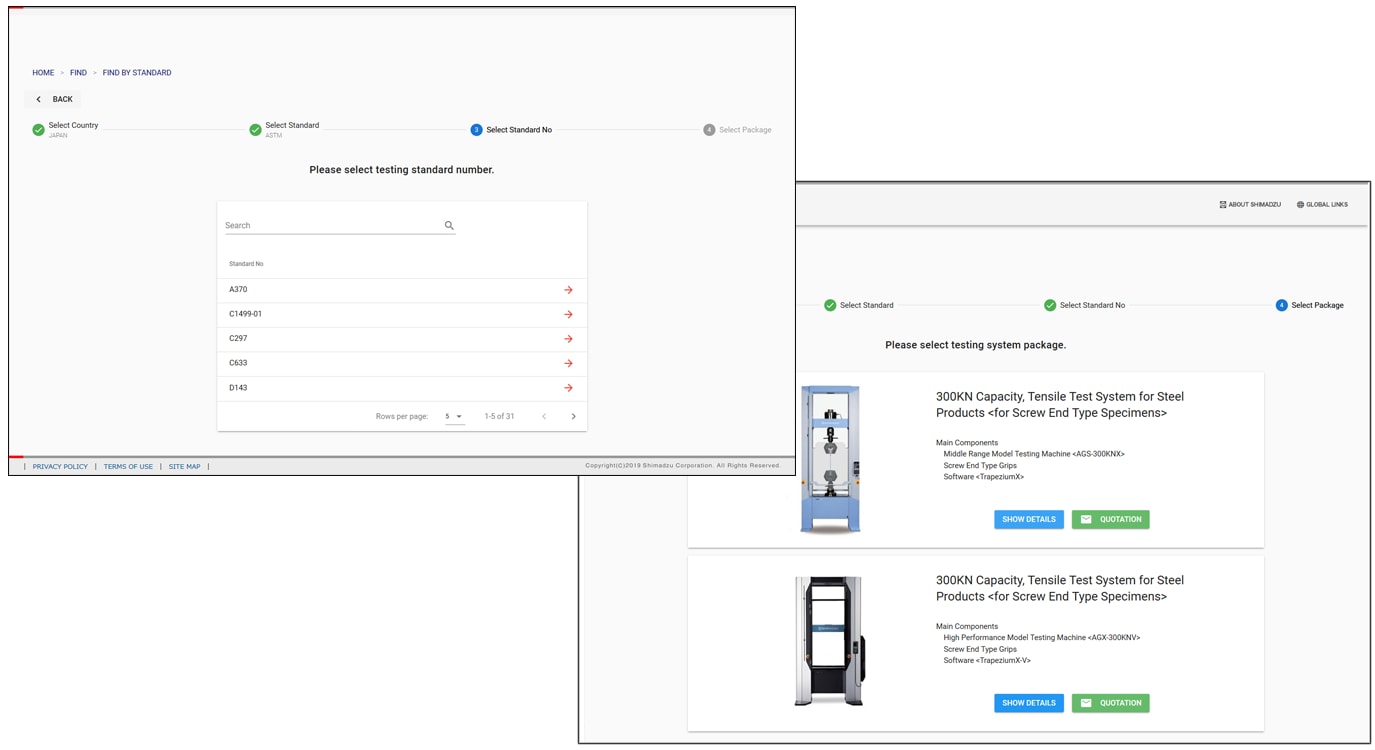Click the AGS-300KNX testing machine image
Viewport: 1375px width, 750px height.
click(x=829, y=459)
